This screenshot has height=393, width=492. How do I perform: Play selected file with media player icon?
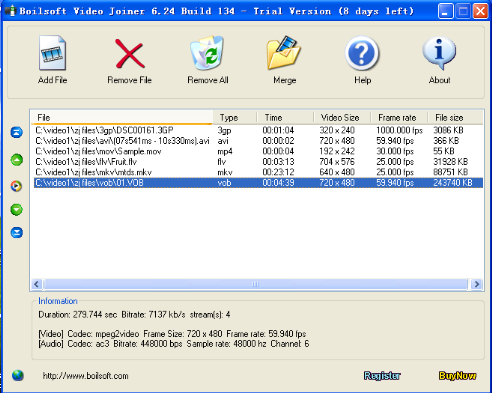click(x=16, y=186)
